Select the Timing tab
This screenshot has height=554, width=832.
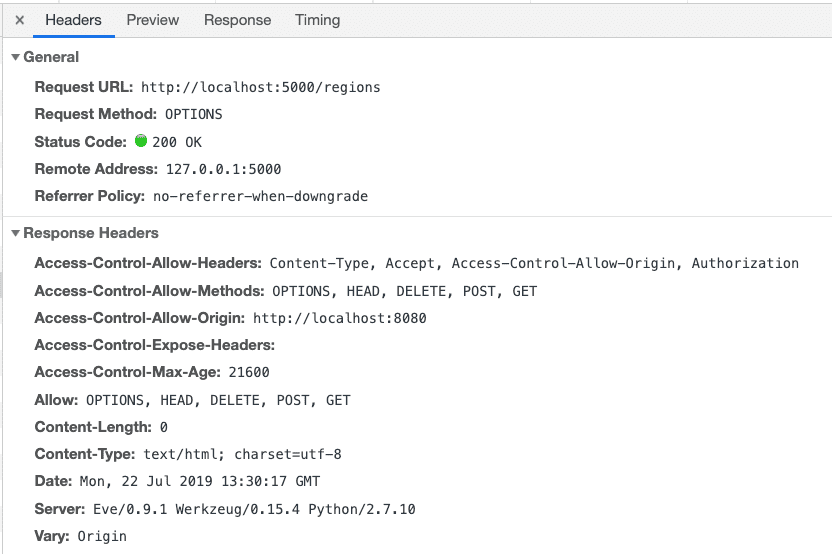(x=317, y=20)
